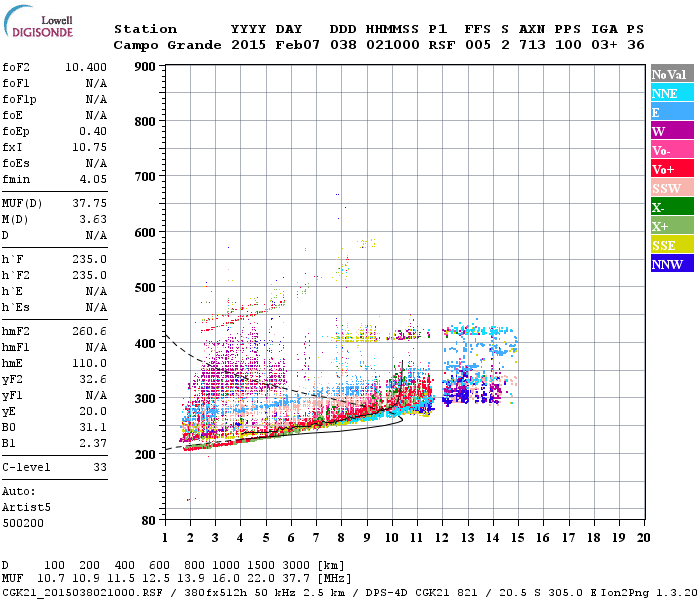
Task: Click the D 3000 km table value
Action: pos(296,566)
